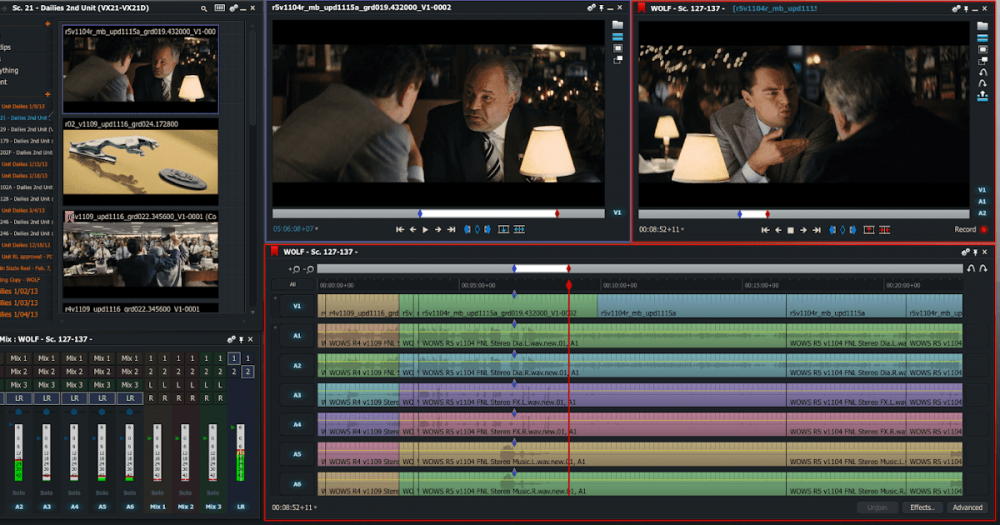This screenshot has height=525, width=1000.
Task: Adjust LR master fader in mixer
Action: 240,453
